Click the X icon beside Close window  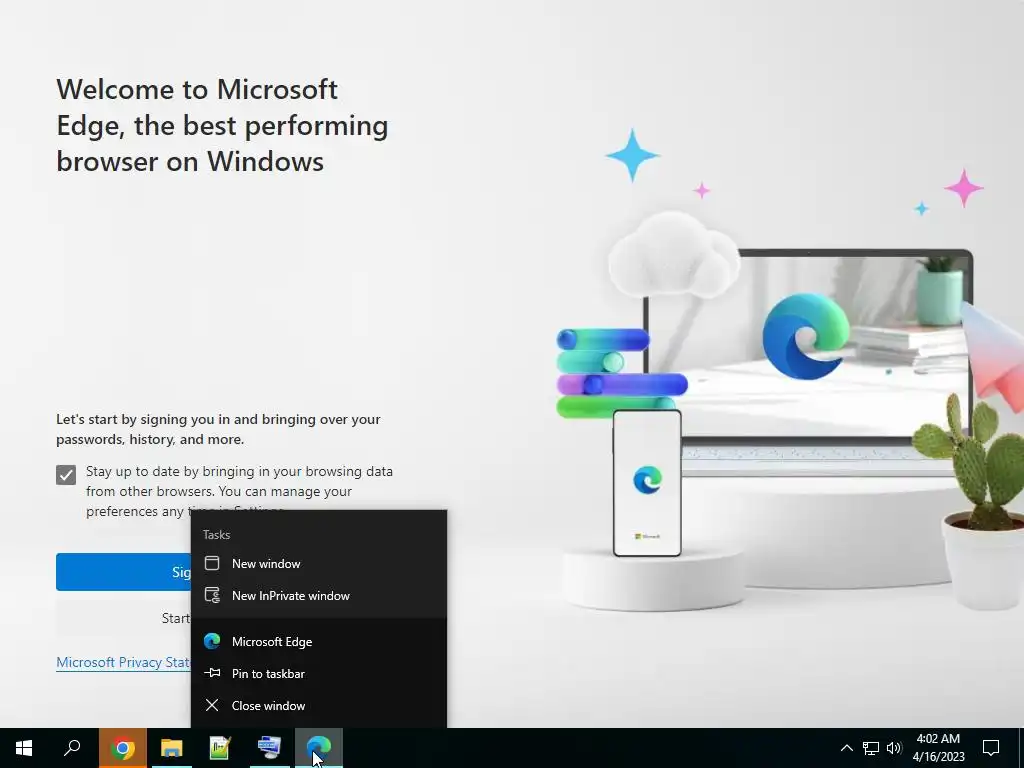coord(212,705)
